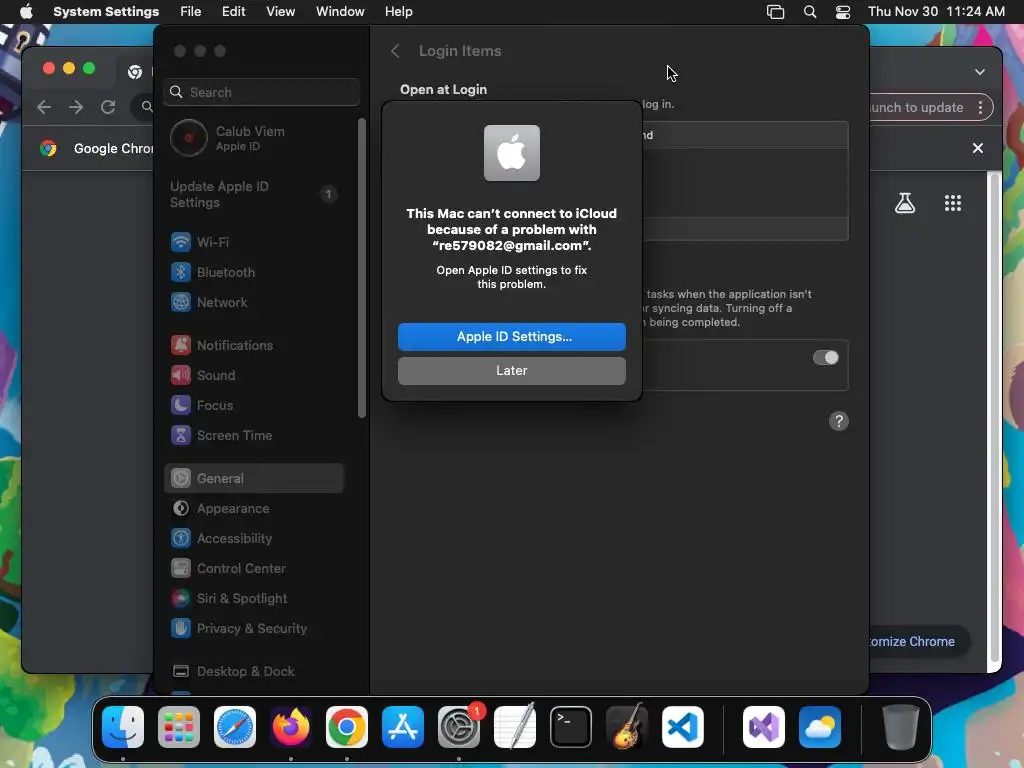Open Finder from the Dock
The height and width of the screenshot is (768, 1024).
(123, 727)
